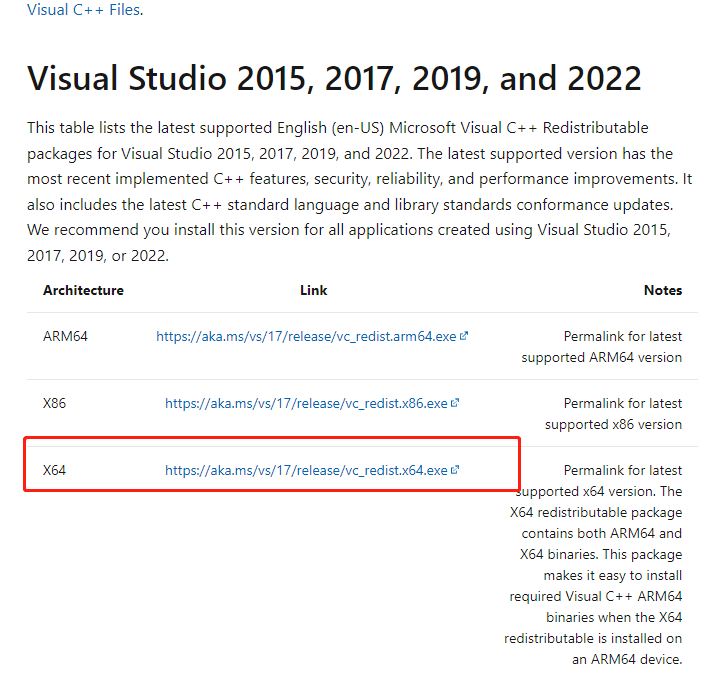Screen dimensions: 719x678
Task: Click external-link icon after the x86.exe URL
Action: tap(455, 403)
